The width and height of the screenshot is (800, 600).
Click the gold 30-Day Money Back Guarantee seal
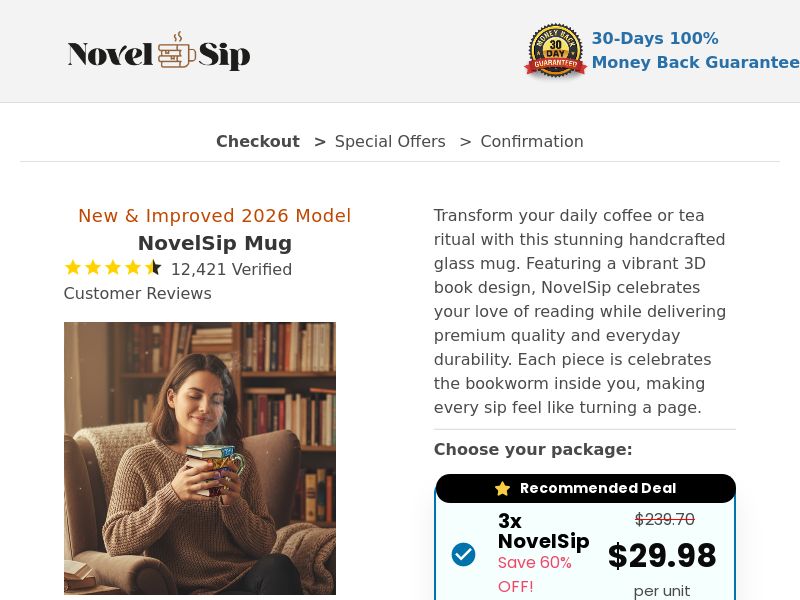click(555, 48)
